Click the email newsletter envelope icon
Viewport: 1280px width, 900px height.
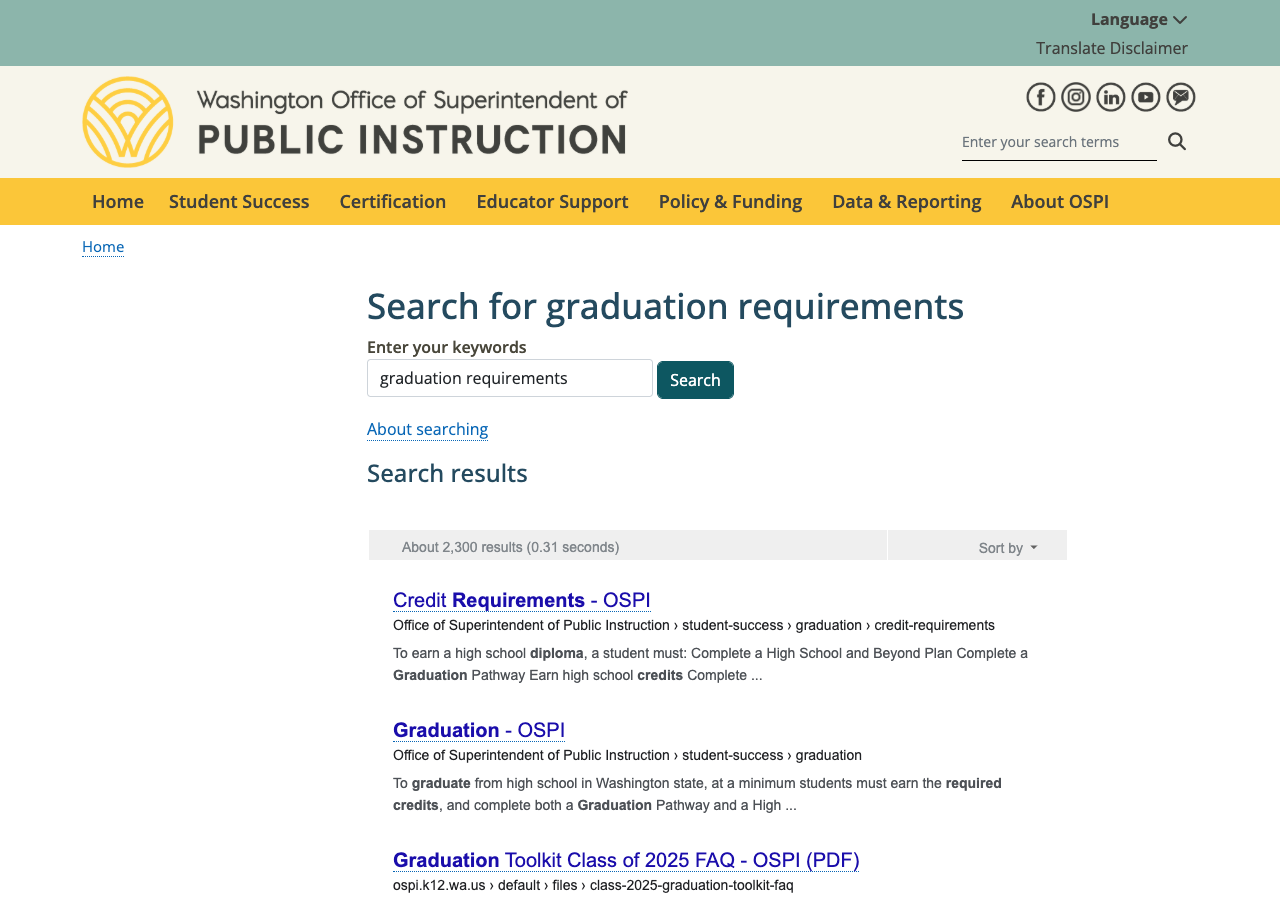pos(1181,97)
